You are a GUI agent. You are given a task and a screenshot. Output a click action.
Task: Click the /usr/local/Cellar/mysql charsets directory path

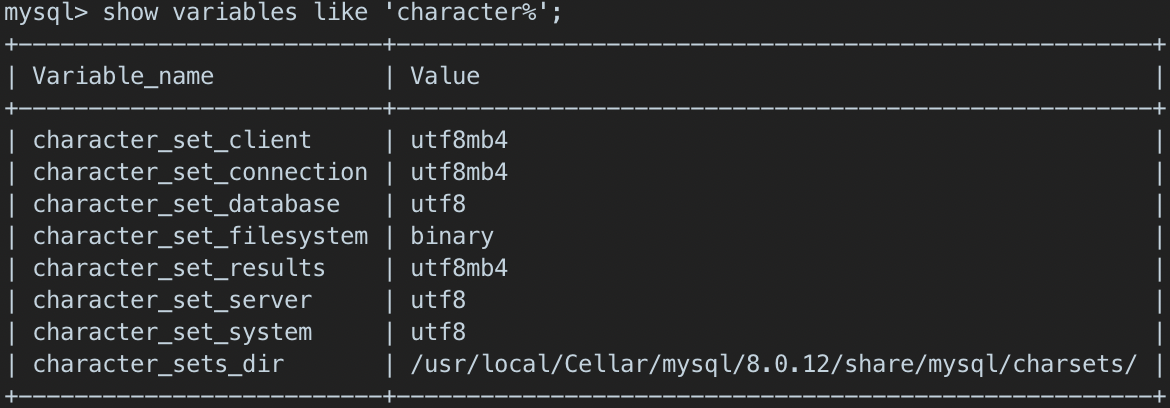tap(773, 364)
